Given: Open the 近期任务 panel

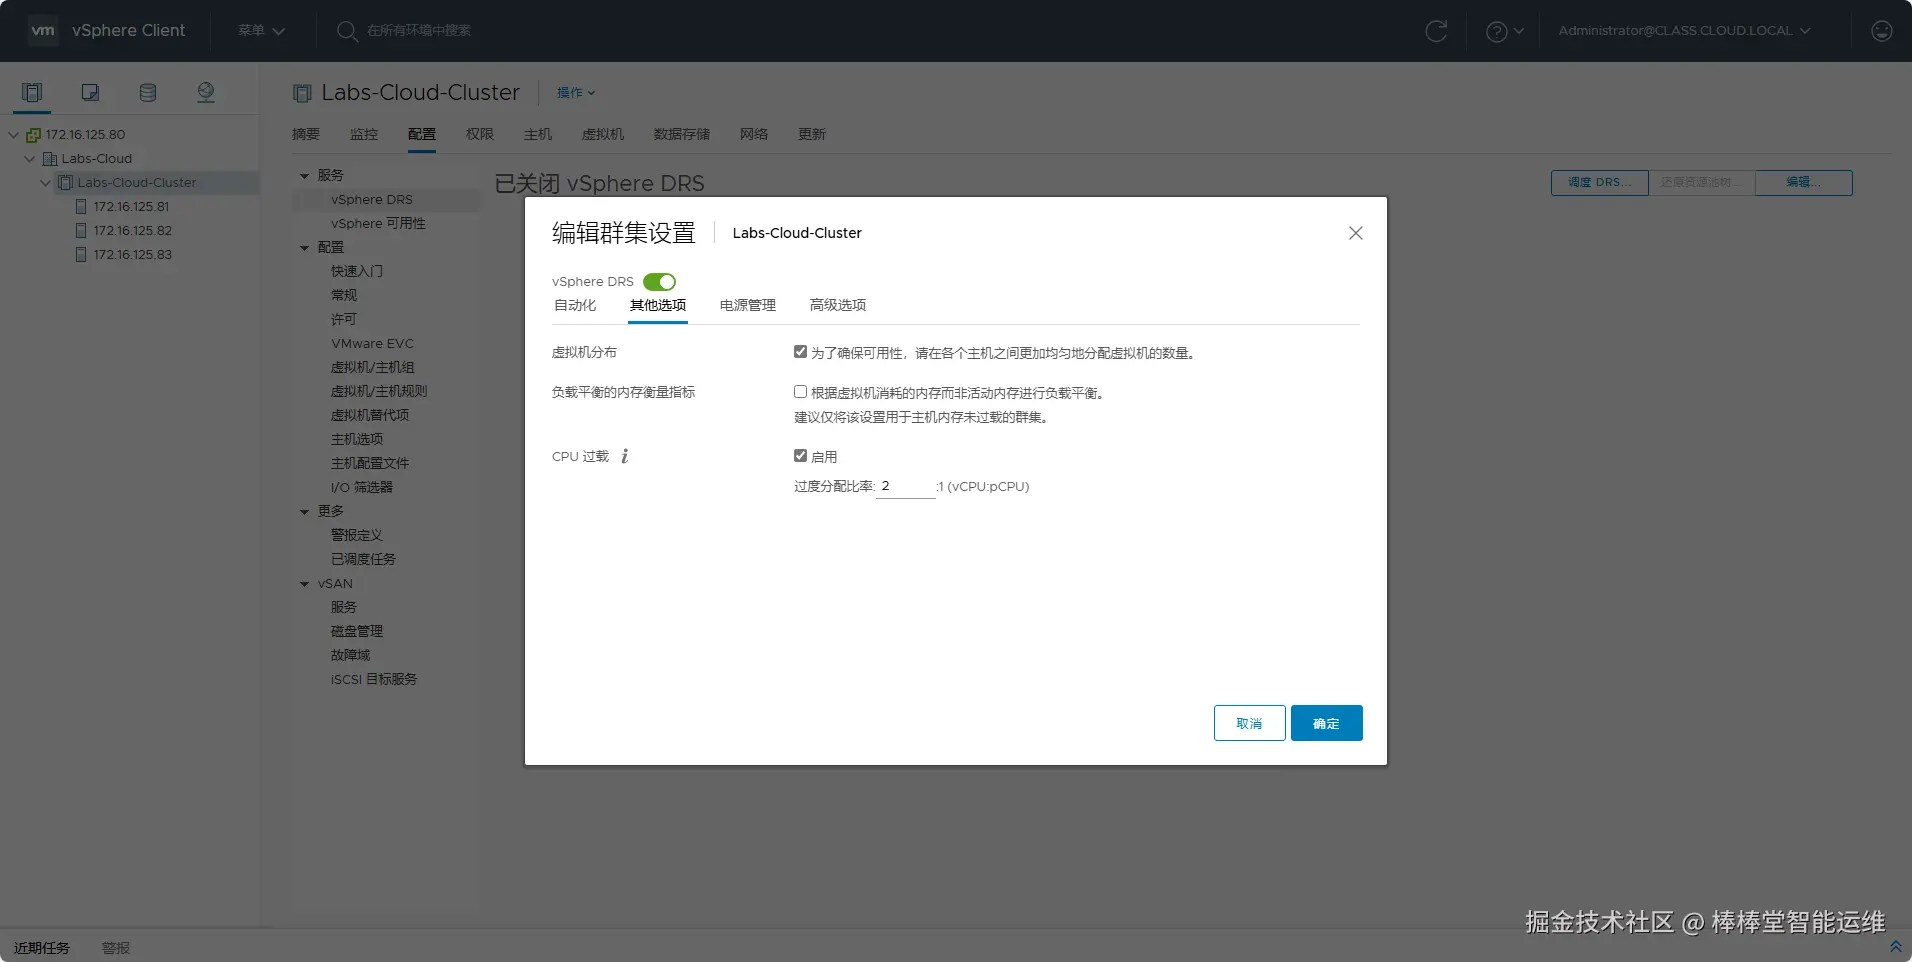Looking at the screenshot, I should pos(42,948).
